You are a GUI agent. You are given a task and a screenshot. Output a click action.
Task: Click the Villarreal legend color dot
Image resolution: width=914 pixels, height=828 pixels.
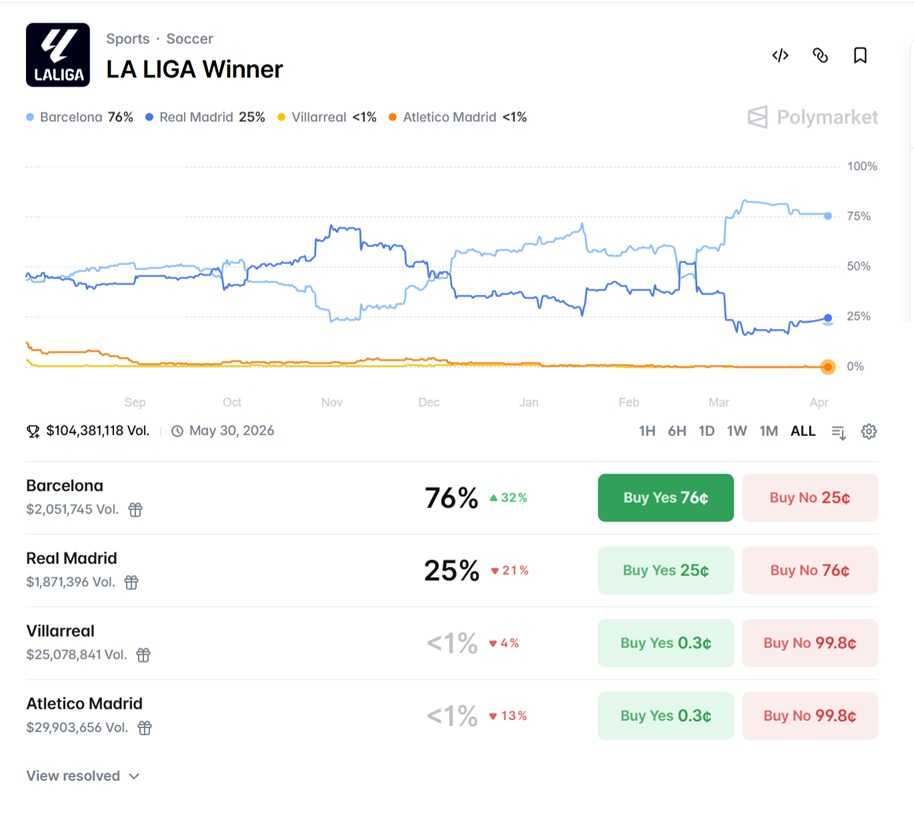[x=281, y=118]
